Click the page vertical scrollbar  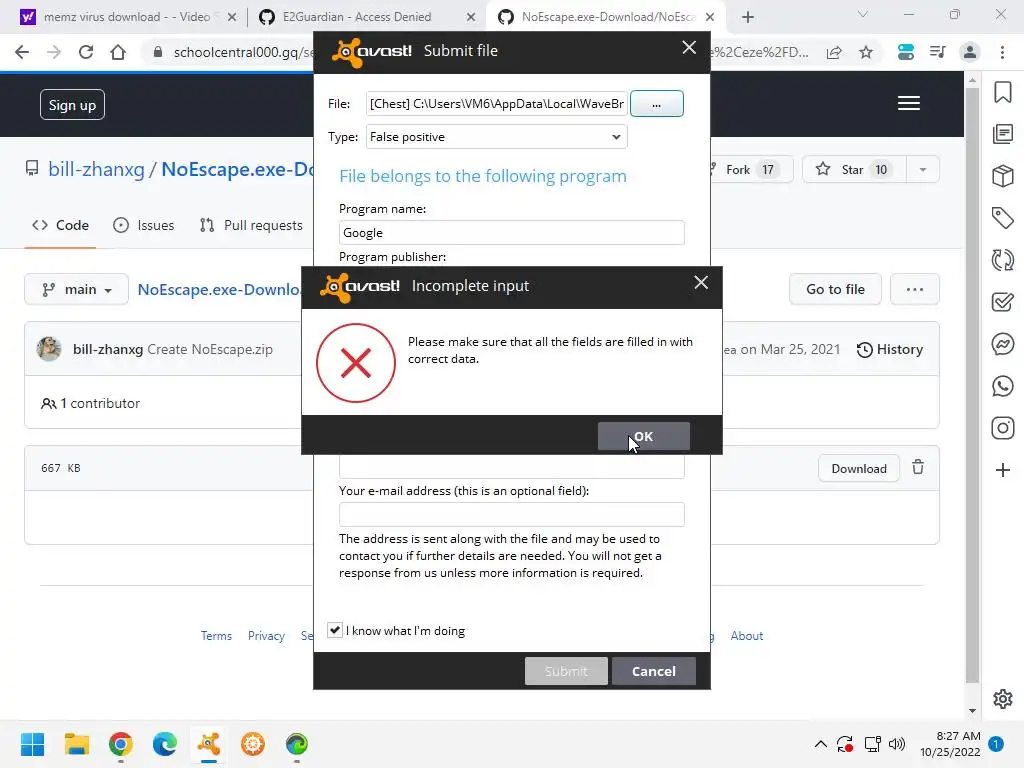point(972,385)
